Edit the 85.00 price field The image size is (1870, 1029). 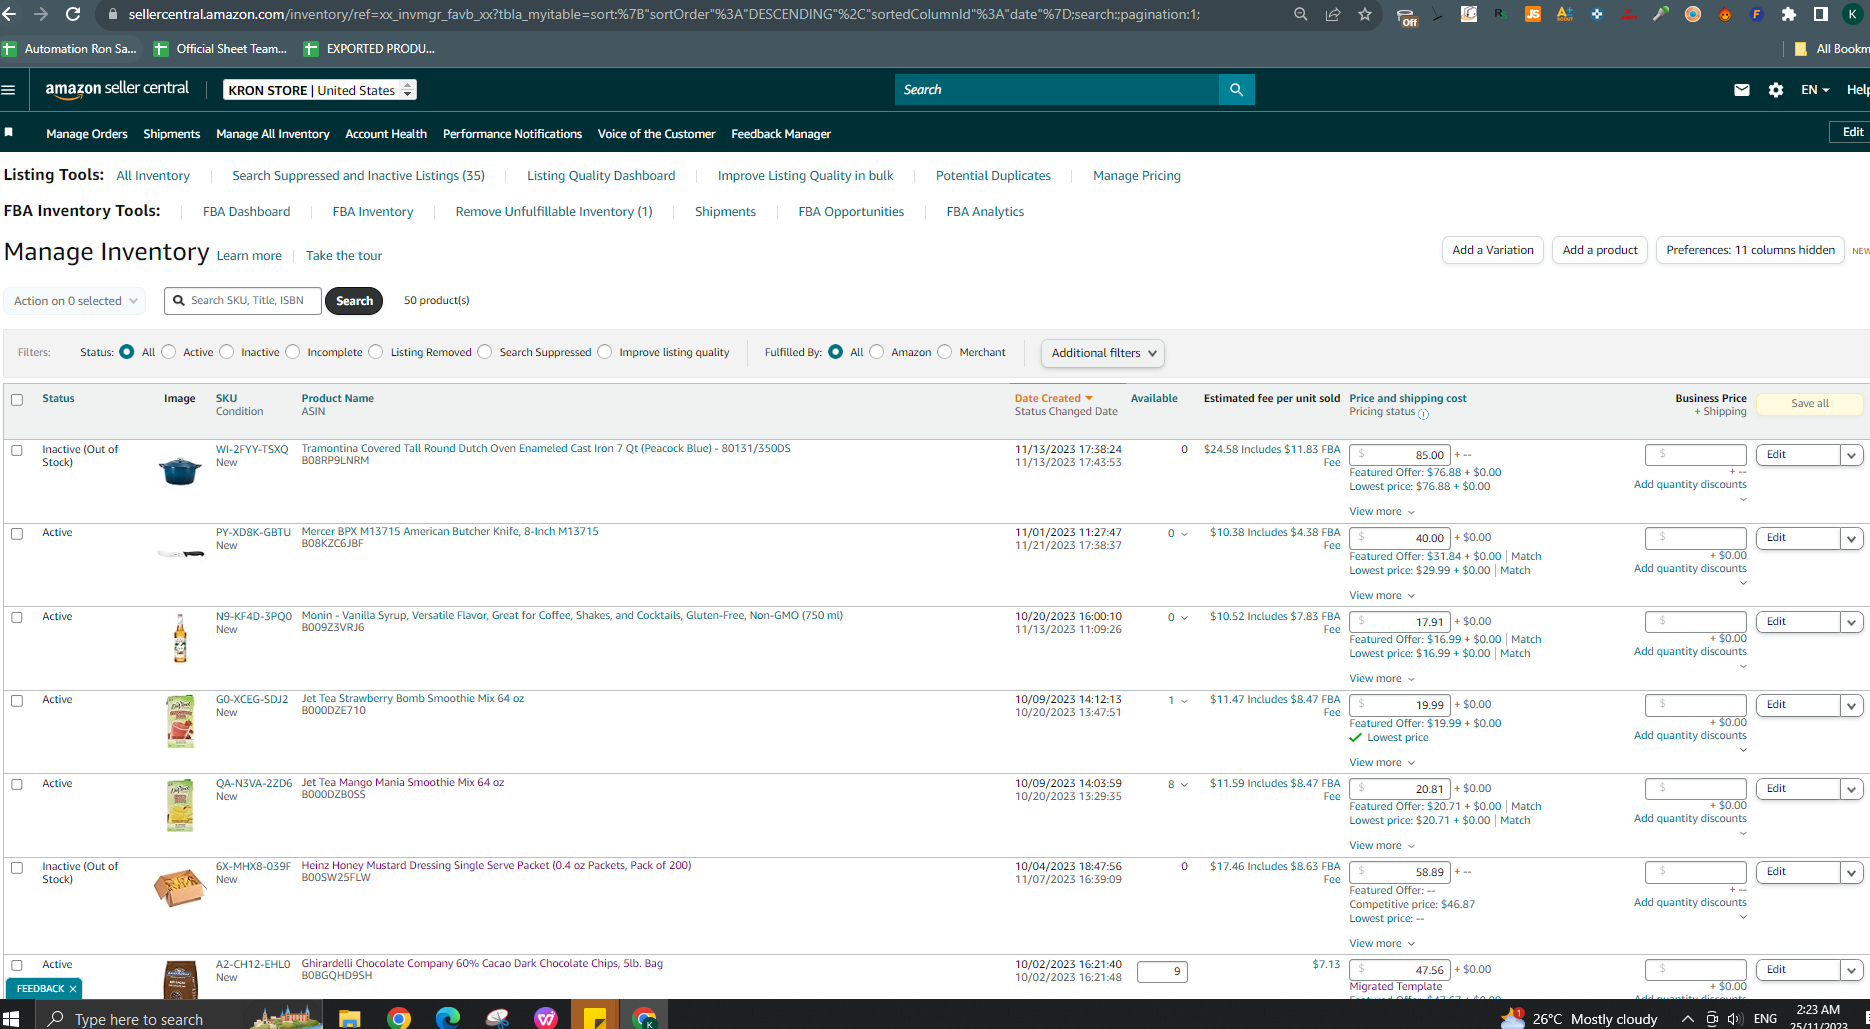tap(1400, 455)
